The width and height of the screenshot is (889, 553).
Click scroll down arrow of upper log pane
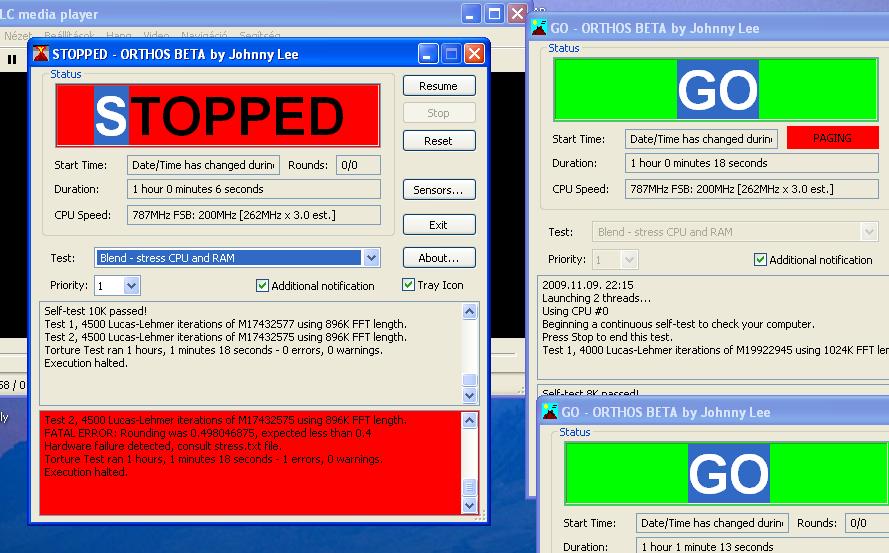[469, 395]
